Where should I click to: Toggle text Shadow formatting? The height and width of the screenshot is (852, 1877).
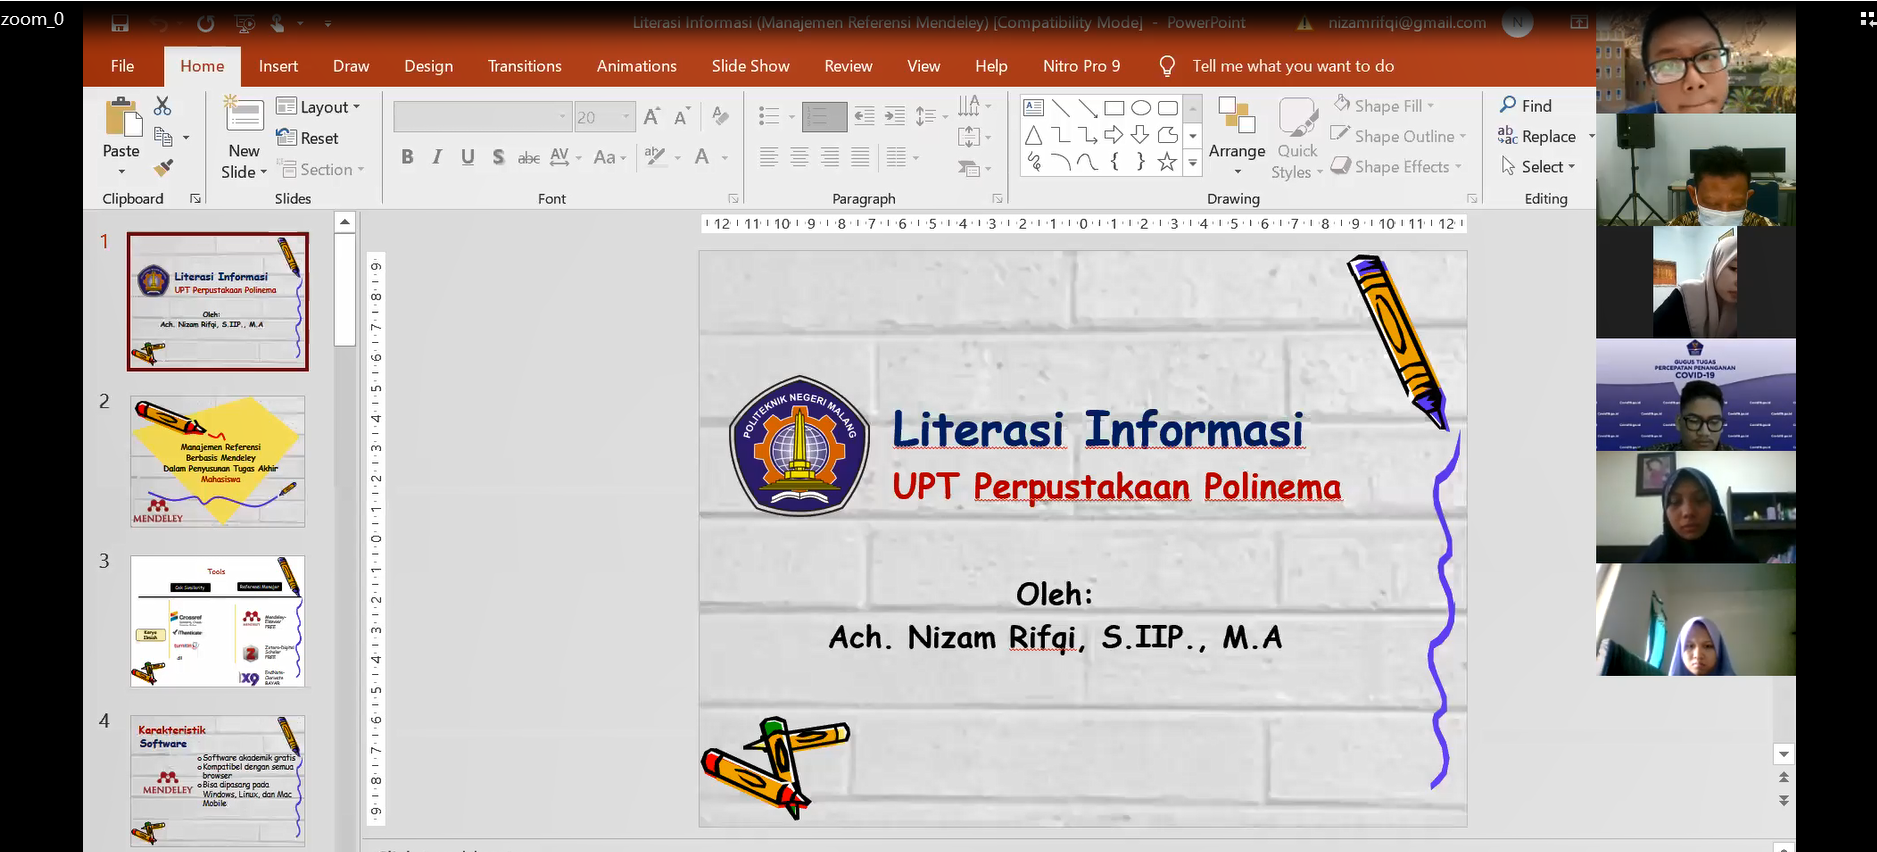[x=498, y=157]
